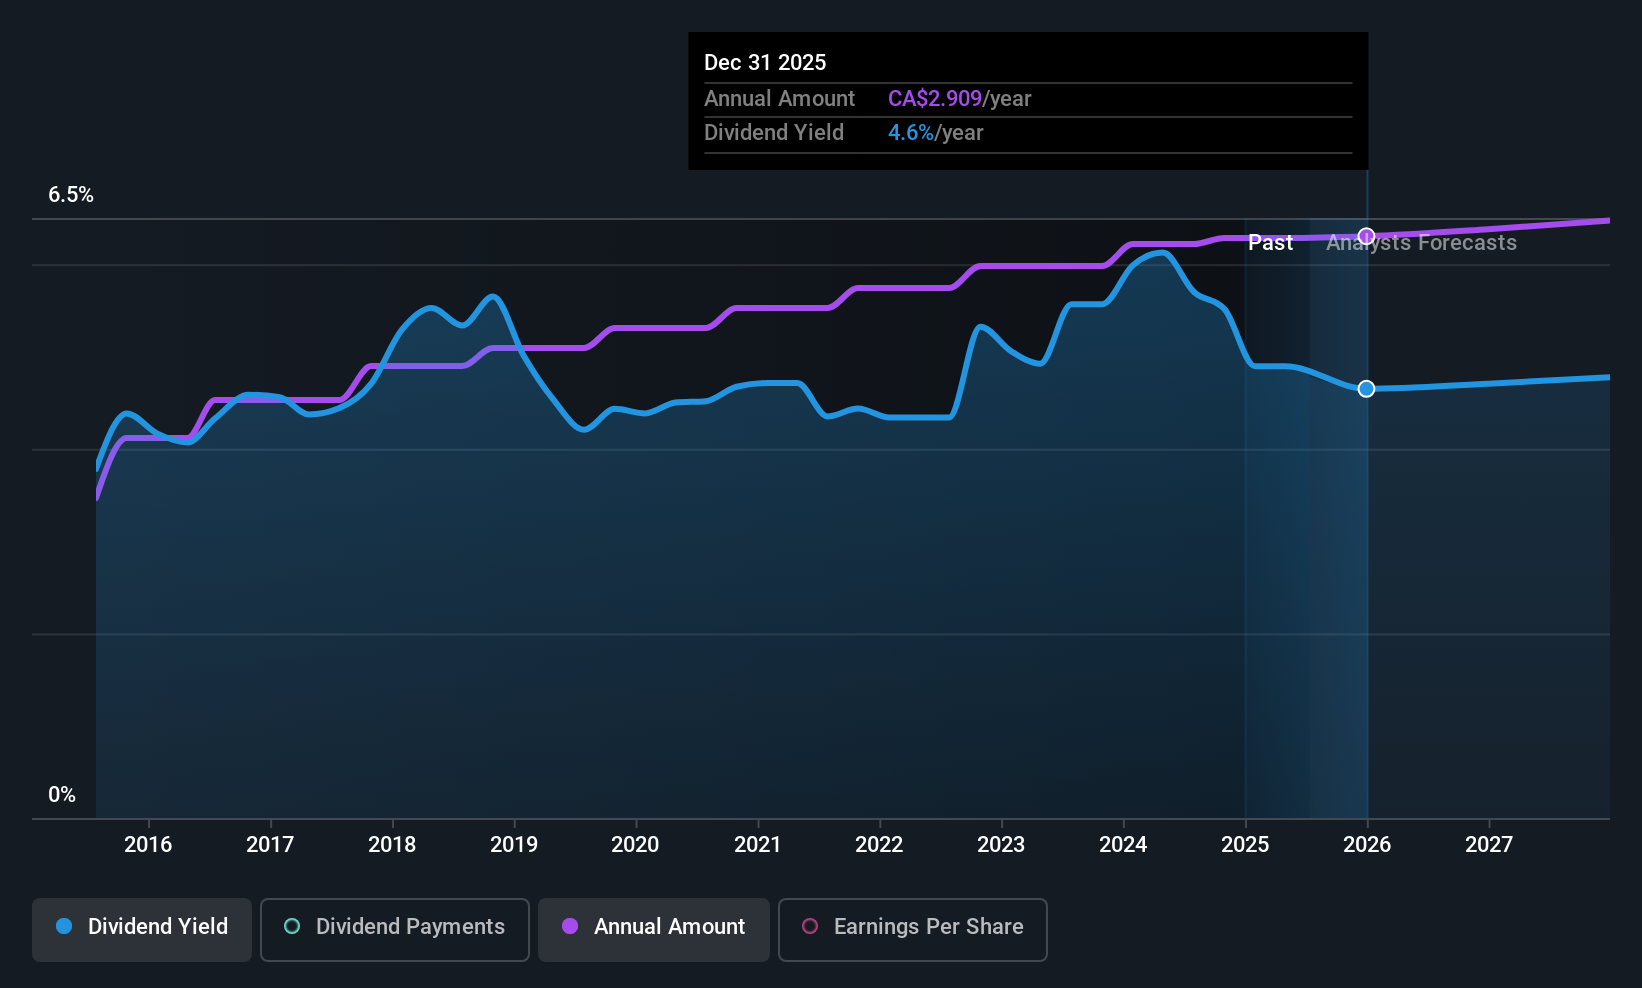Toggle the Dividend Yield legend button

142,929
